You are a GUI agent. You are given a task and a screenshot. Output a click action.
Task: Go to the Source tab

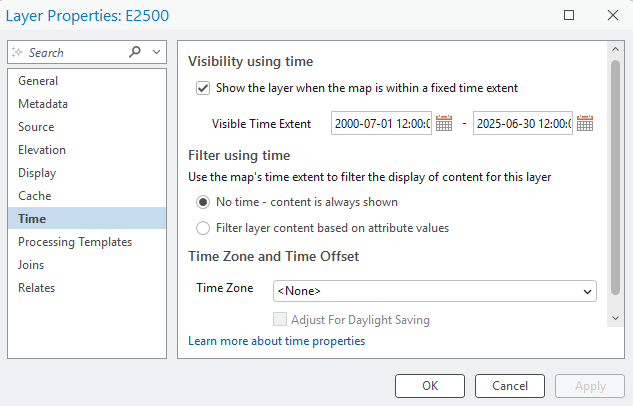point(36,127)
